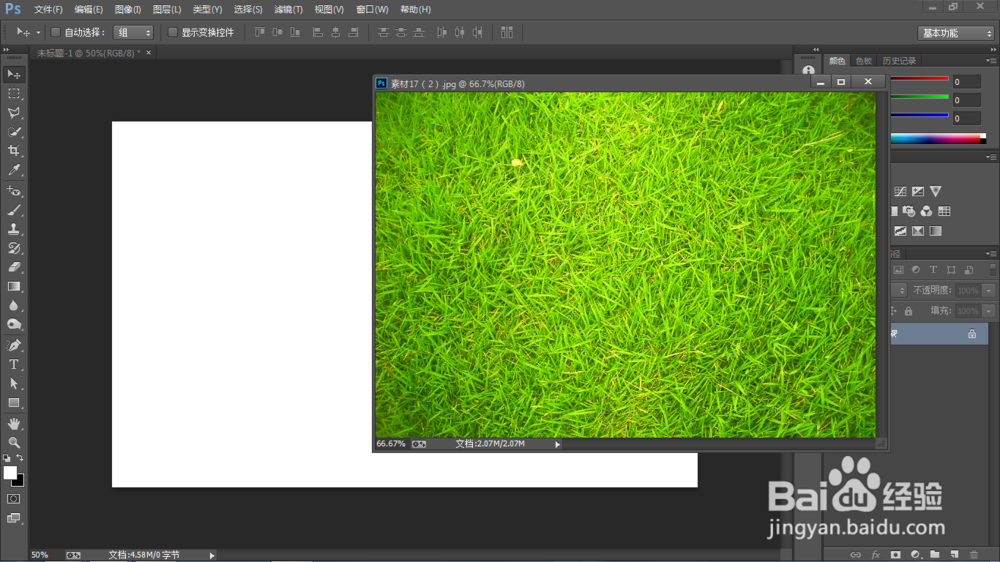Swap foreground and background colors
Image resolution: width=1000 pixels, height=562 pixels.
pyautogui.click(x=20, y=458)
